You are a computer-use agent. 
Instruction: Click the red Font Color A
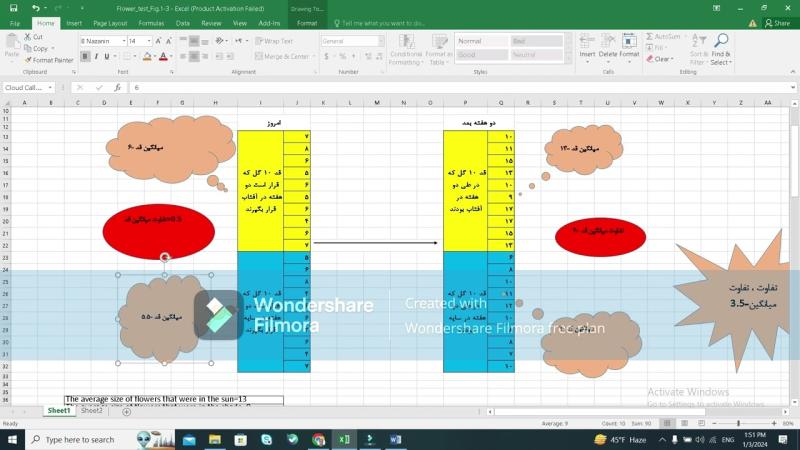(x=163, y=56)
